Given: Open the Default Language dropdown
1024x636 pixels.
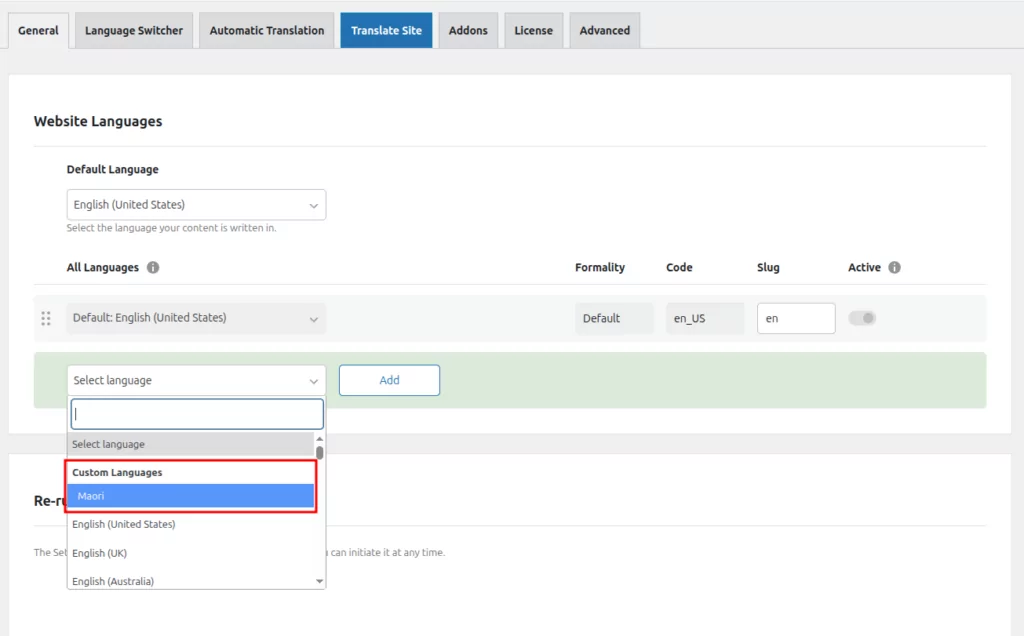Looking at the screenshot, I should (196, 205).
